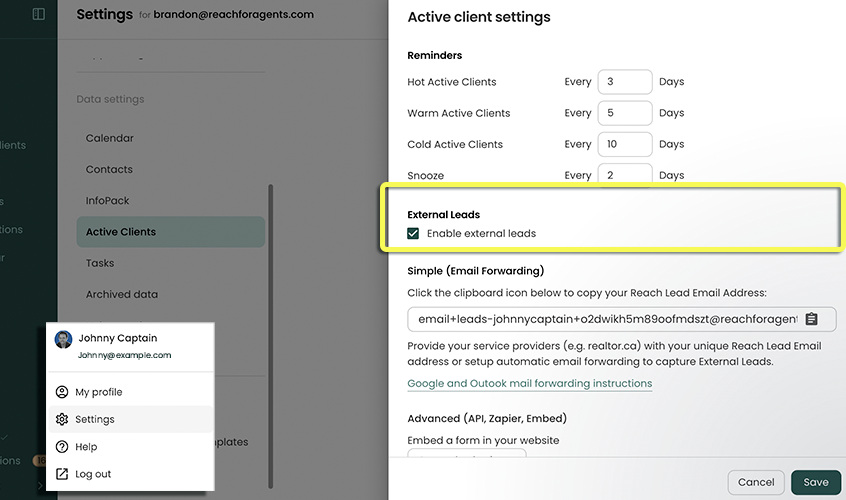Select Tasks in the settings list
This screenshot has height=500, width=846.
100,263
